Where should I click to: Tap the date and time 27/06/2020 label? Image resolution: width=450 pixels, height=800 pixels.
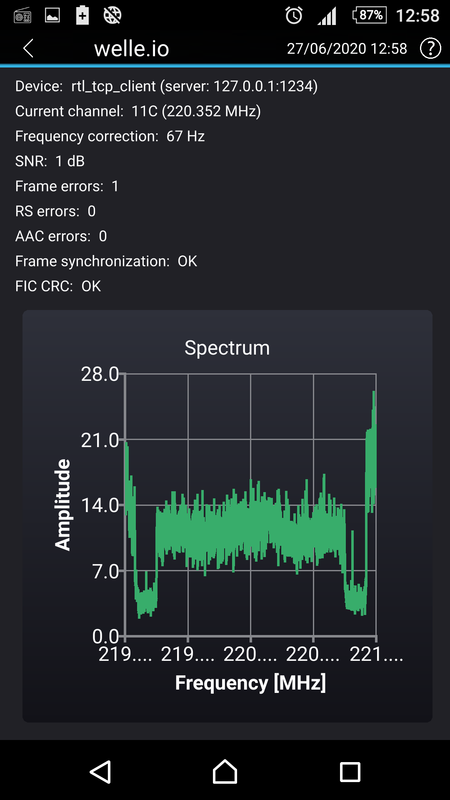tap(347, 49)
